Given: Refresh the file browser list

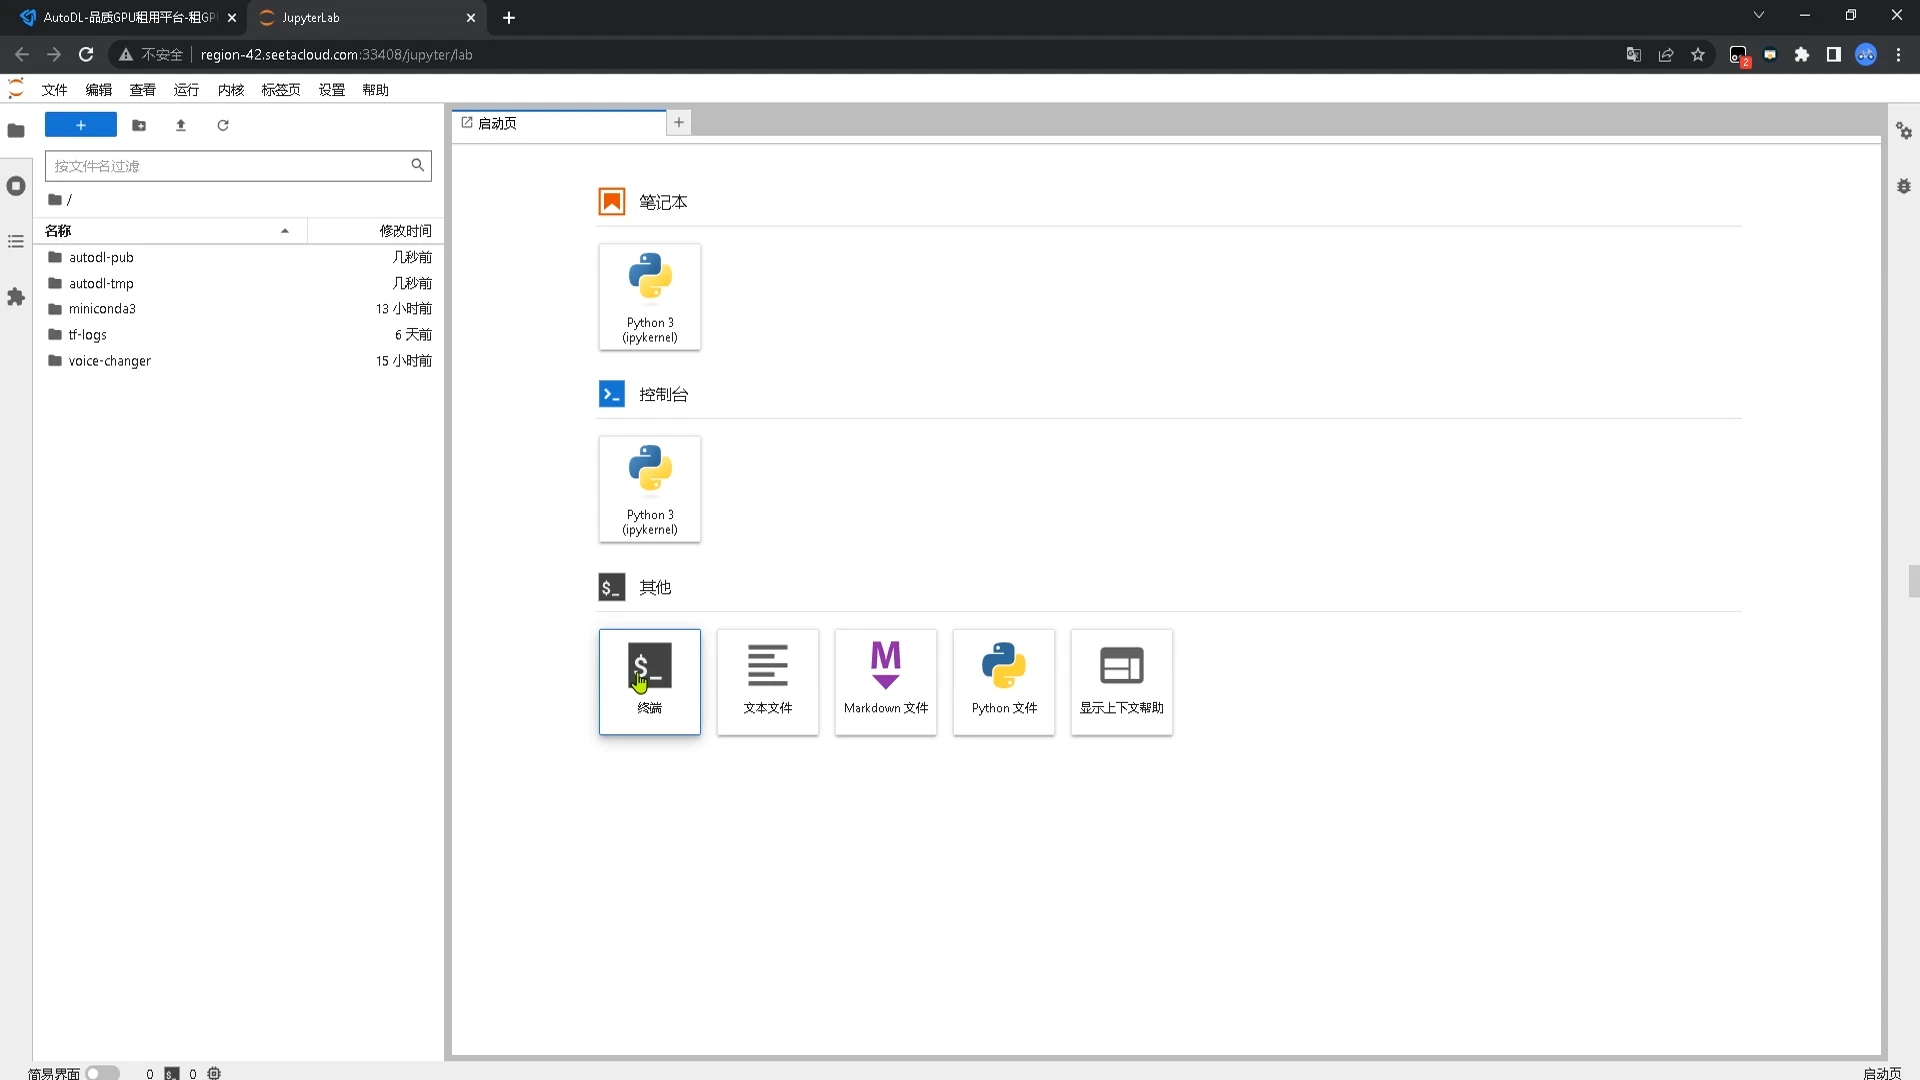Looking at the screenshot, I should pyautogui.click(x=223, y=125).
